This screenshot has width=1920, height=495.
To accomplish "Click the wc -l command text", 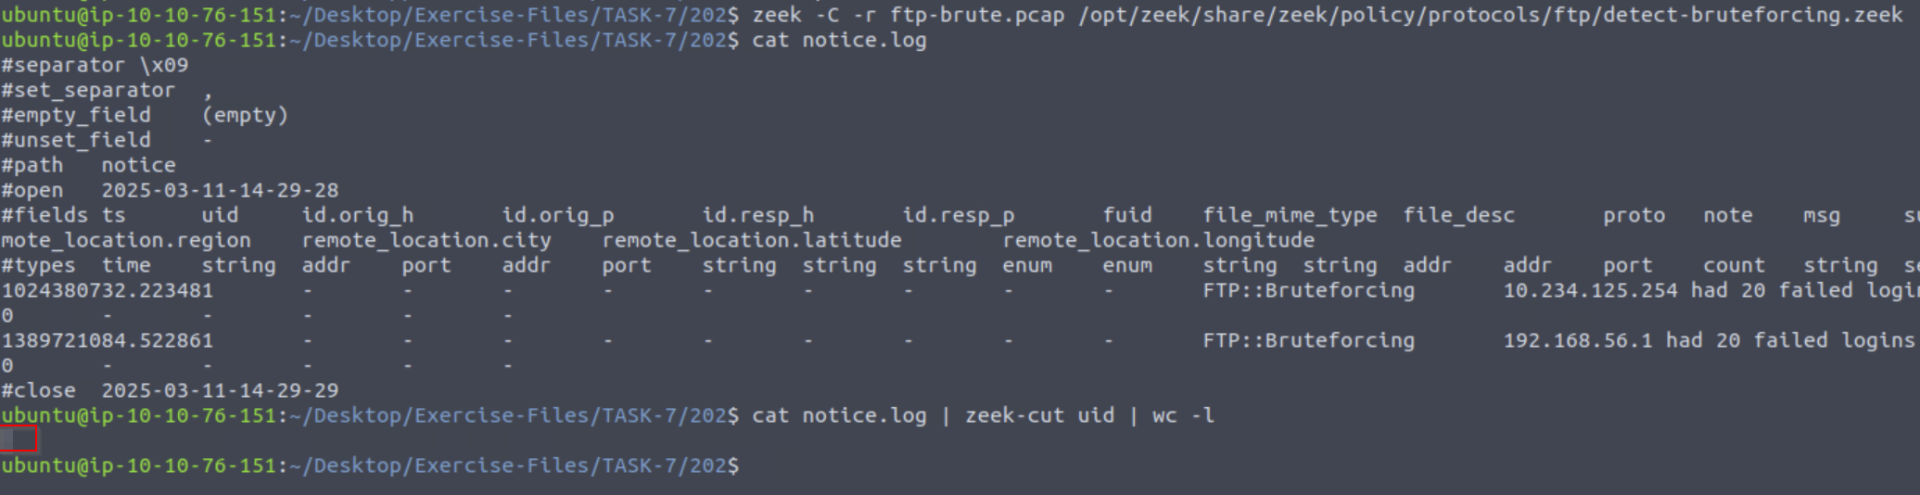I will click(x=1183, y=415).
